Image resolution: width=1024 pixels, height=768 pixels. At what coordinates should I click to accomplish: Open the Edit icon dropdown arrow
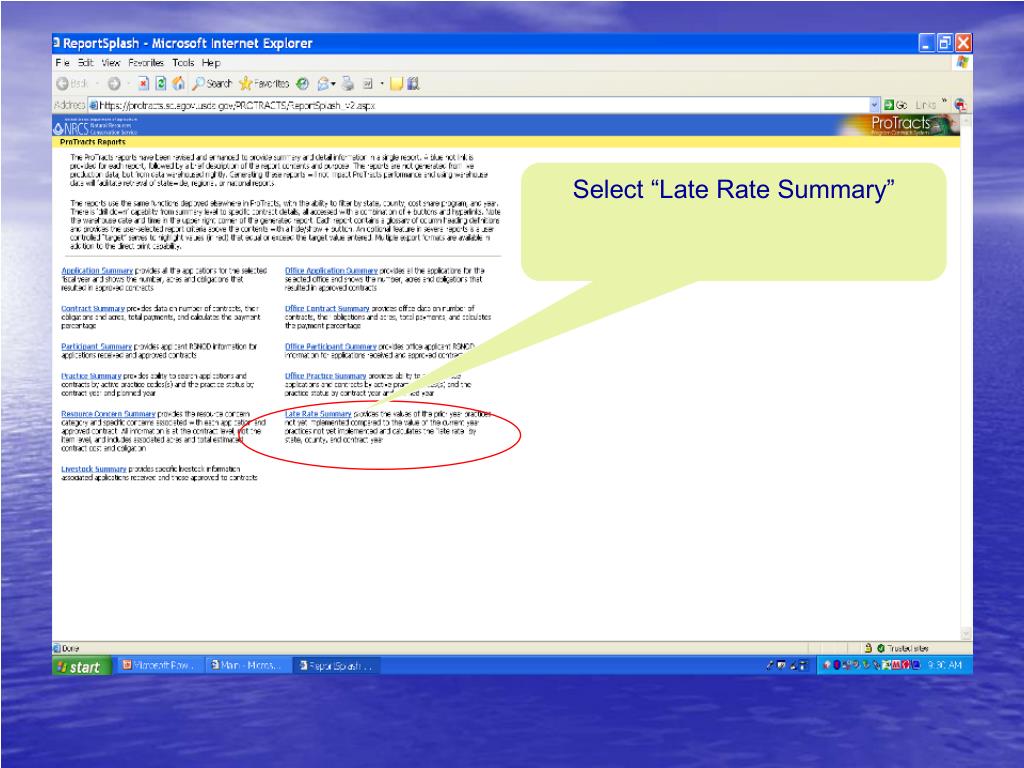tap(382, 84)
